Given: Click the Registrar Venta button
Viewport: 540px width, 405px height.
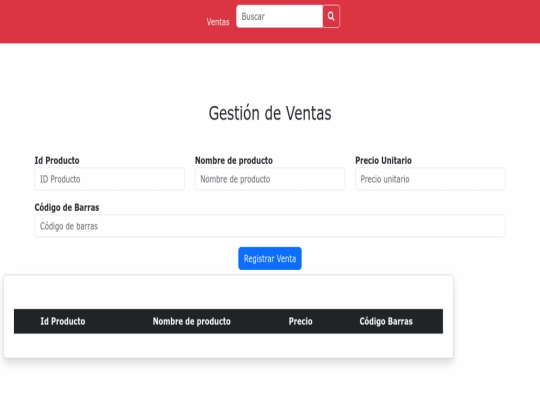Looking at the screenshot, I should [270, 258].
